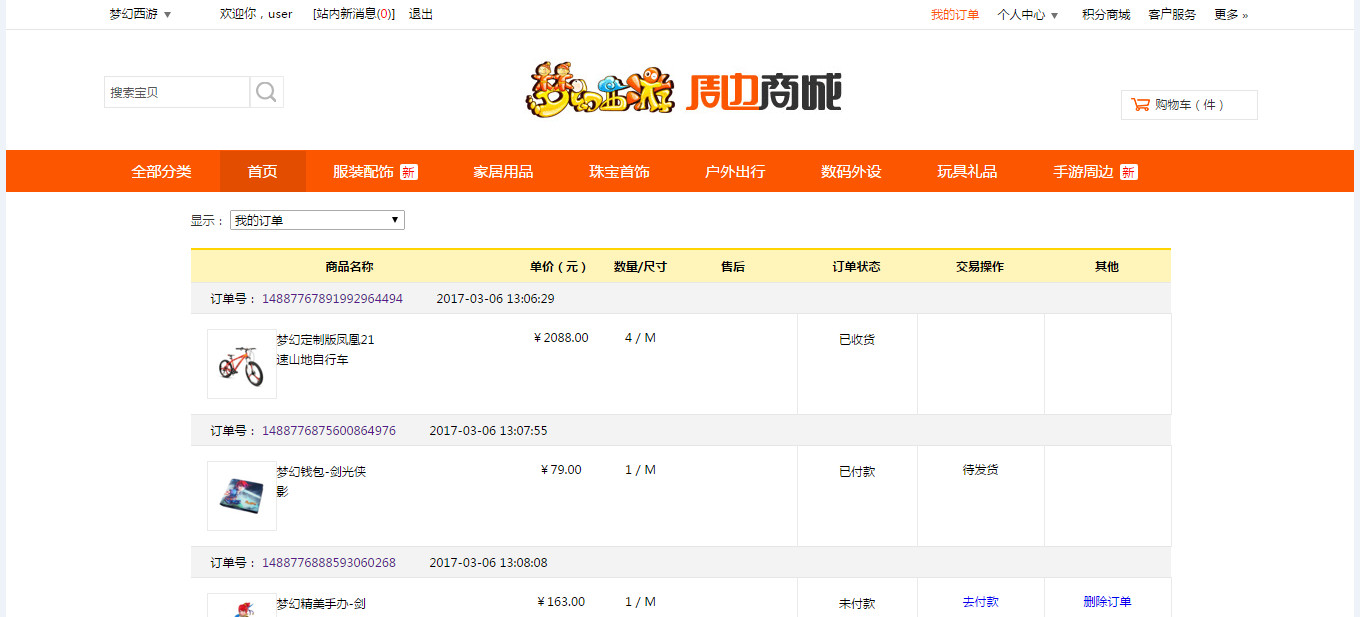
Task: Click the search magnifier icon
Action: click(x=266, y=92)
